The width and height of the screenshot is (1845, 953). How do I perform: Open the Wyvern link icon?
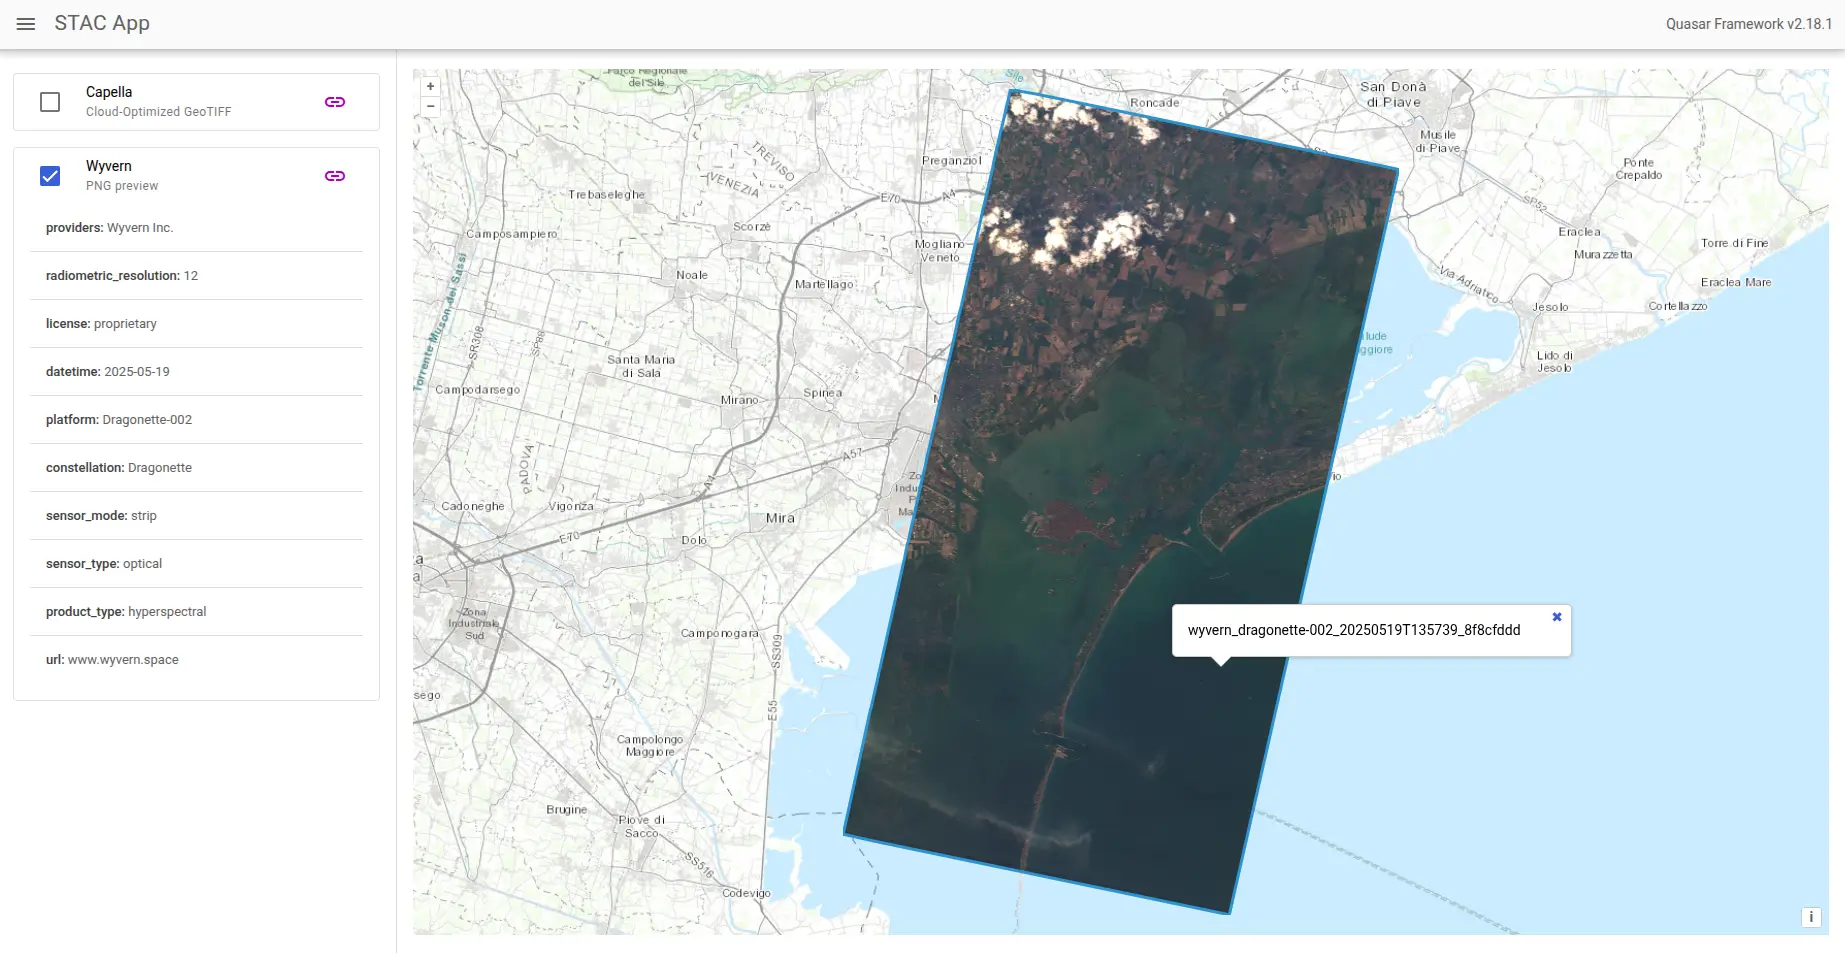tap(335, 176)
